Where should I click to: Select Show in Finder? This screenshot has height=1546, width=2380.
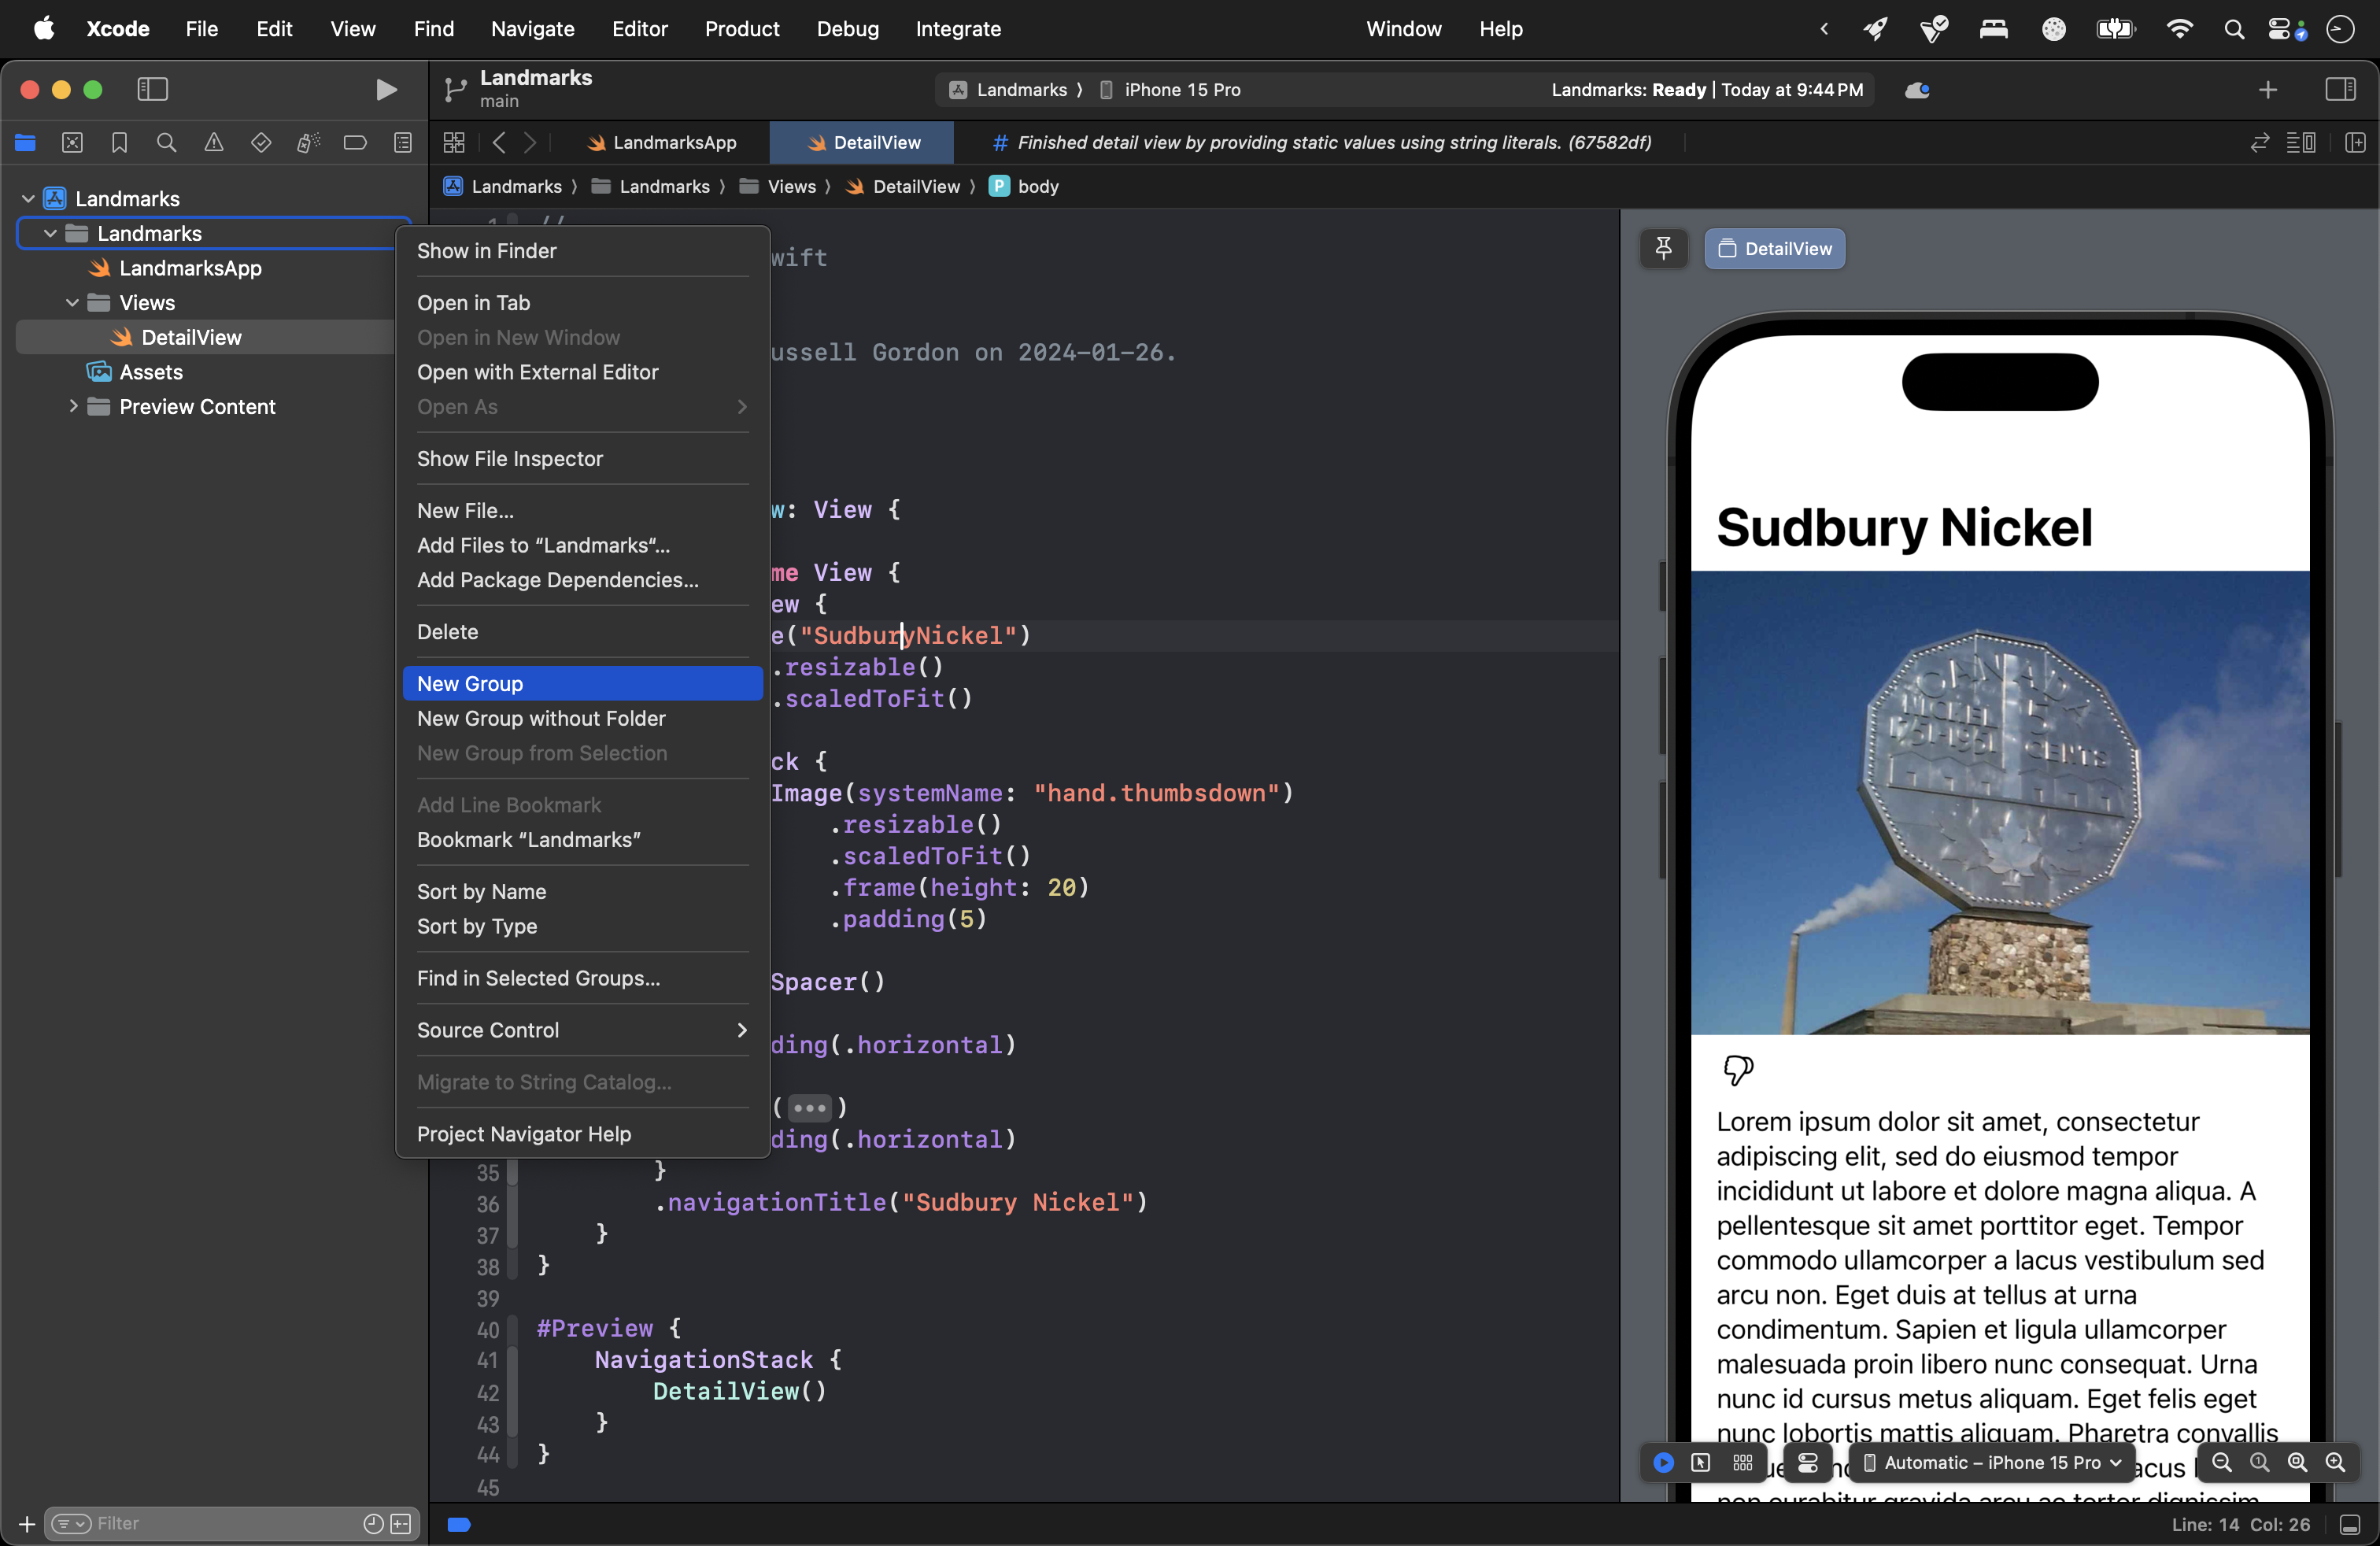(x=486, y=251)
